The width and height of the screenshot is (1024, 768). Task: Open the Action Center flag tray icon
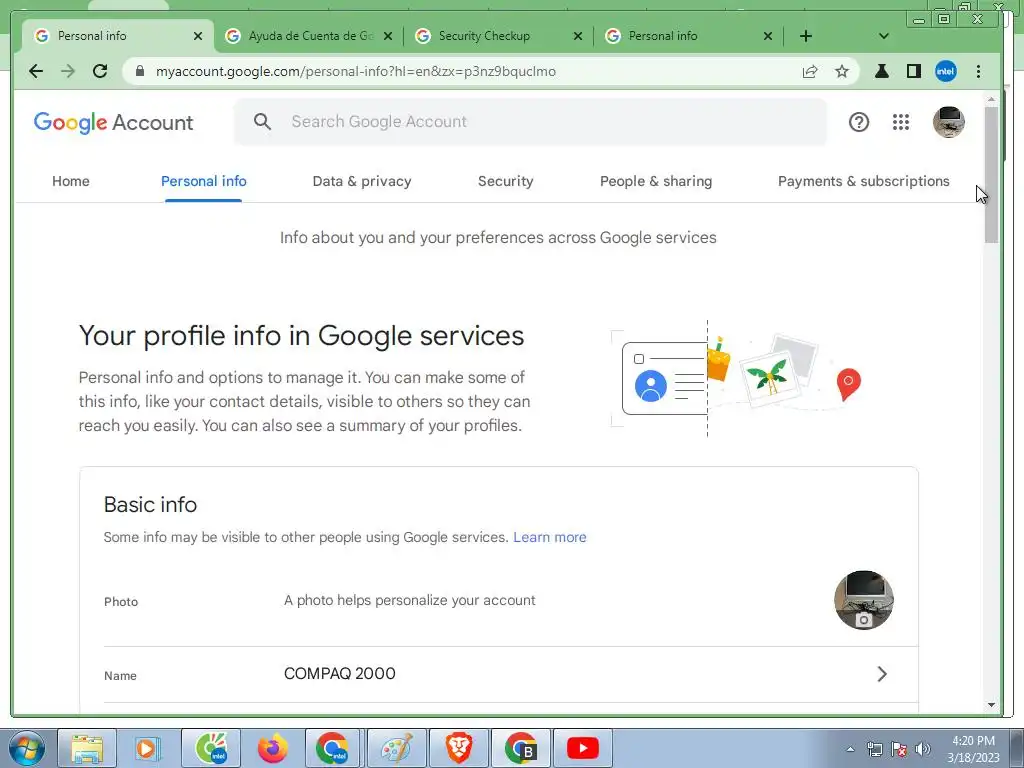click(899, 749)
